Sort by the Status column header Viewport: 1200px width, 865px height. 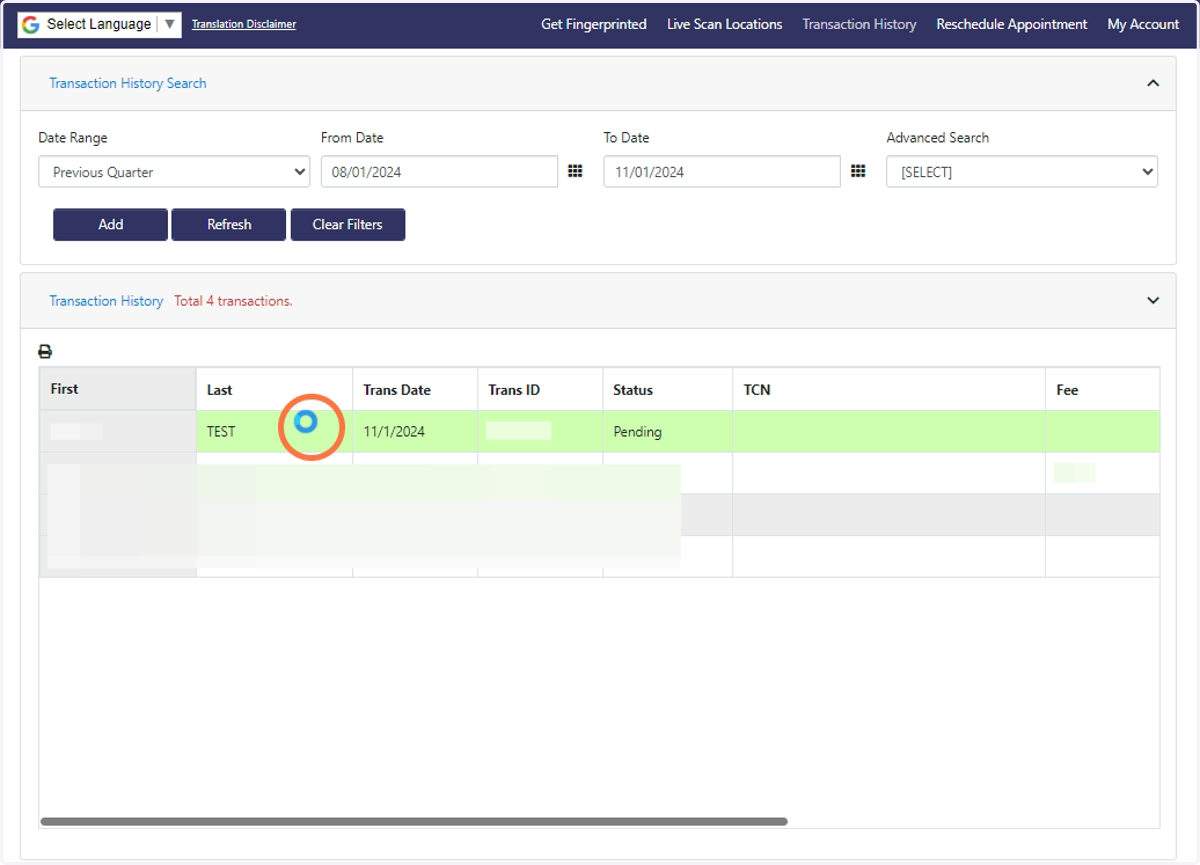pos(667,389)
